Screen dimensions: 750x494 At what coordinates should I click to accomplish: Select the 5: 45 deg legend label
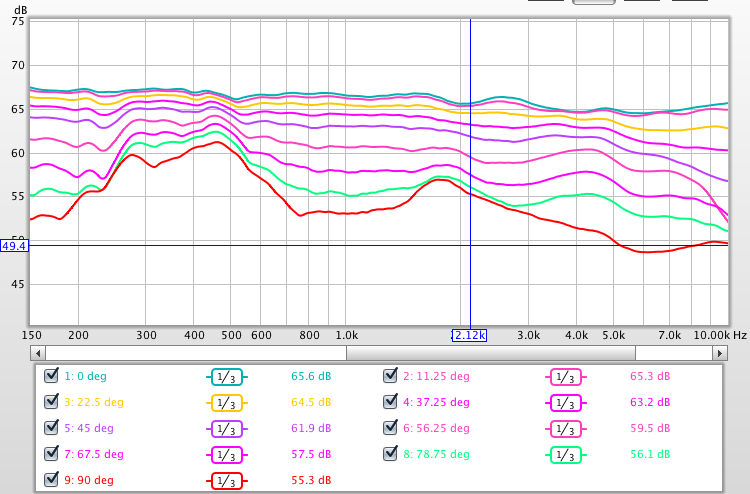point(94,429)
